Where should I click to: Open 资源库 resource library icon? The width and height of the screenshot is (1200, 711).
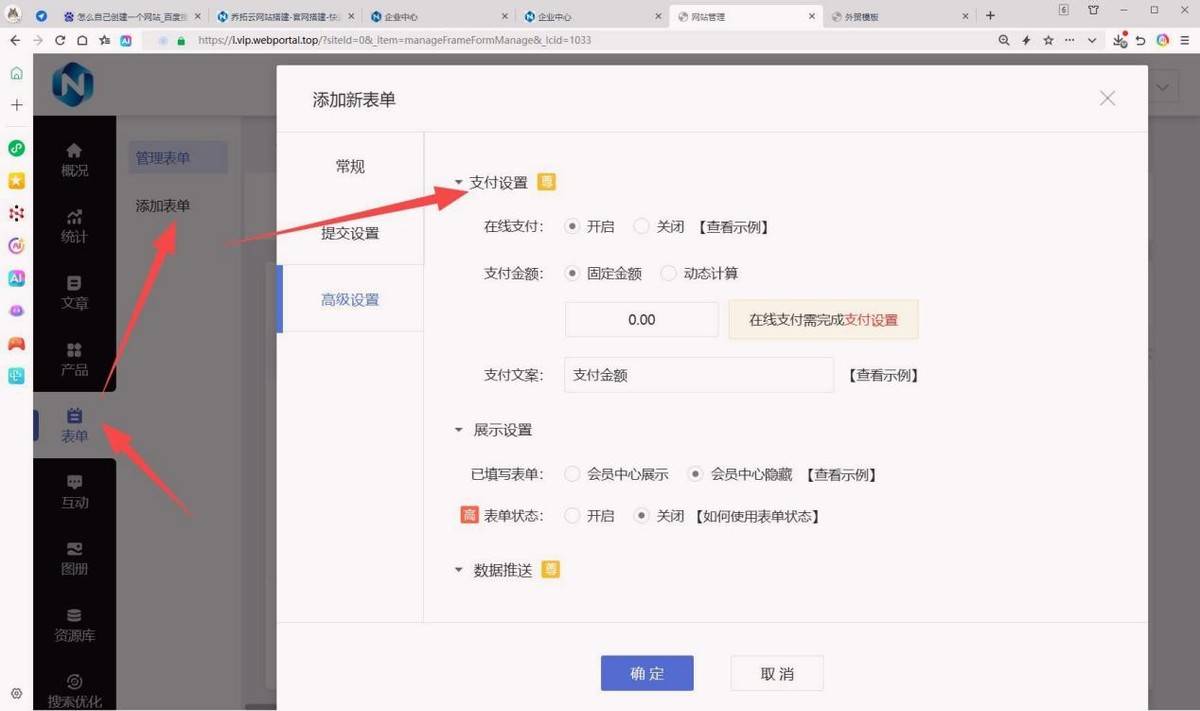pos(74,625)
